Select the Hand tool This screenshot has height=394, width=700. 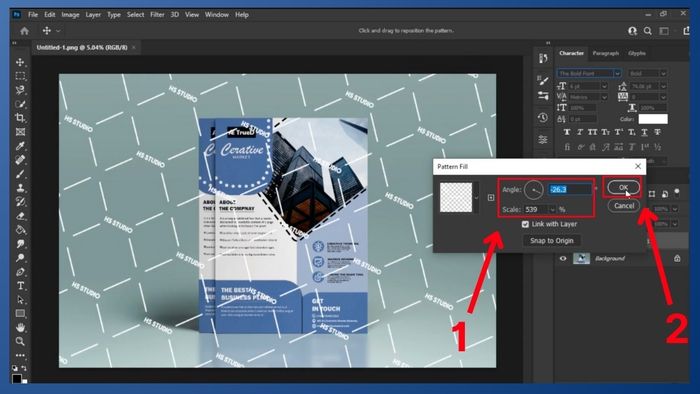click(20, 328)
